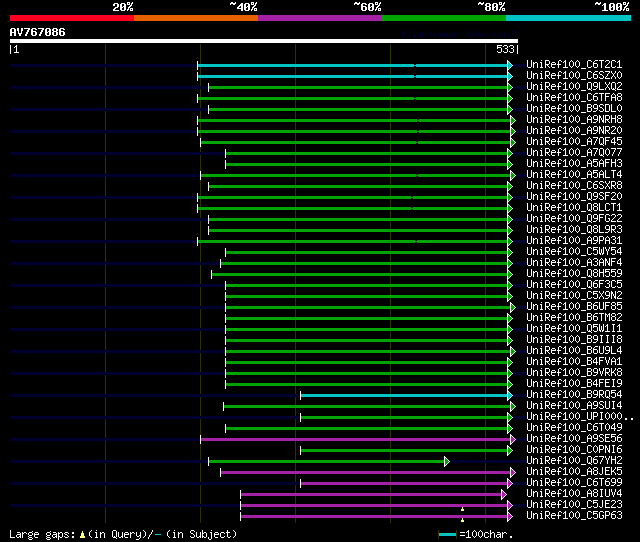Viewport: 640px width, 542px height.
Task: Open the UniRef100_Q67YH2 label
Action: (574, 461)
